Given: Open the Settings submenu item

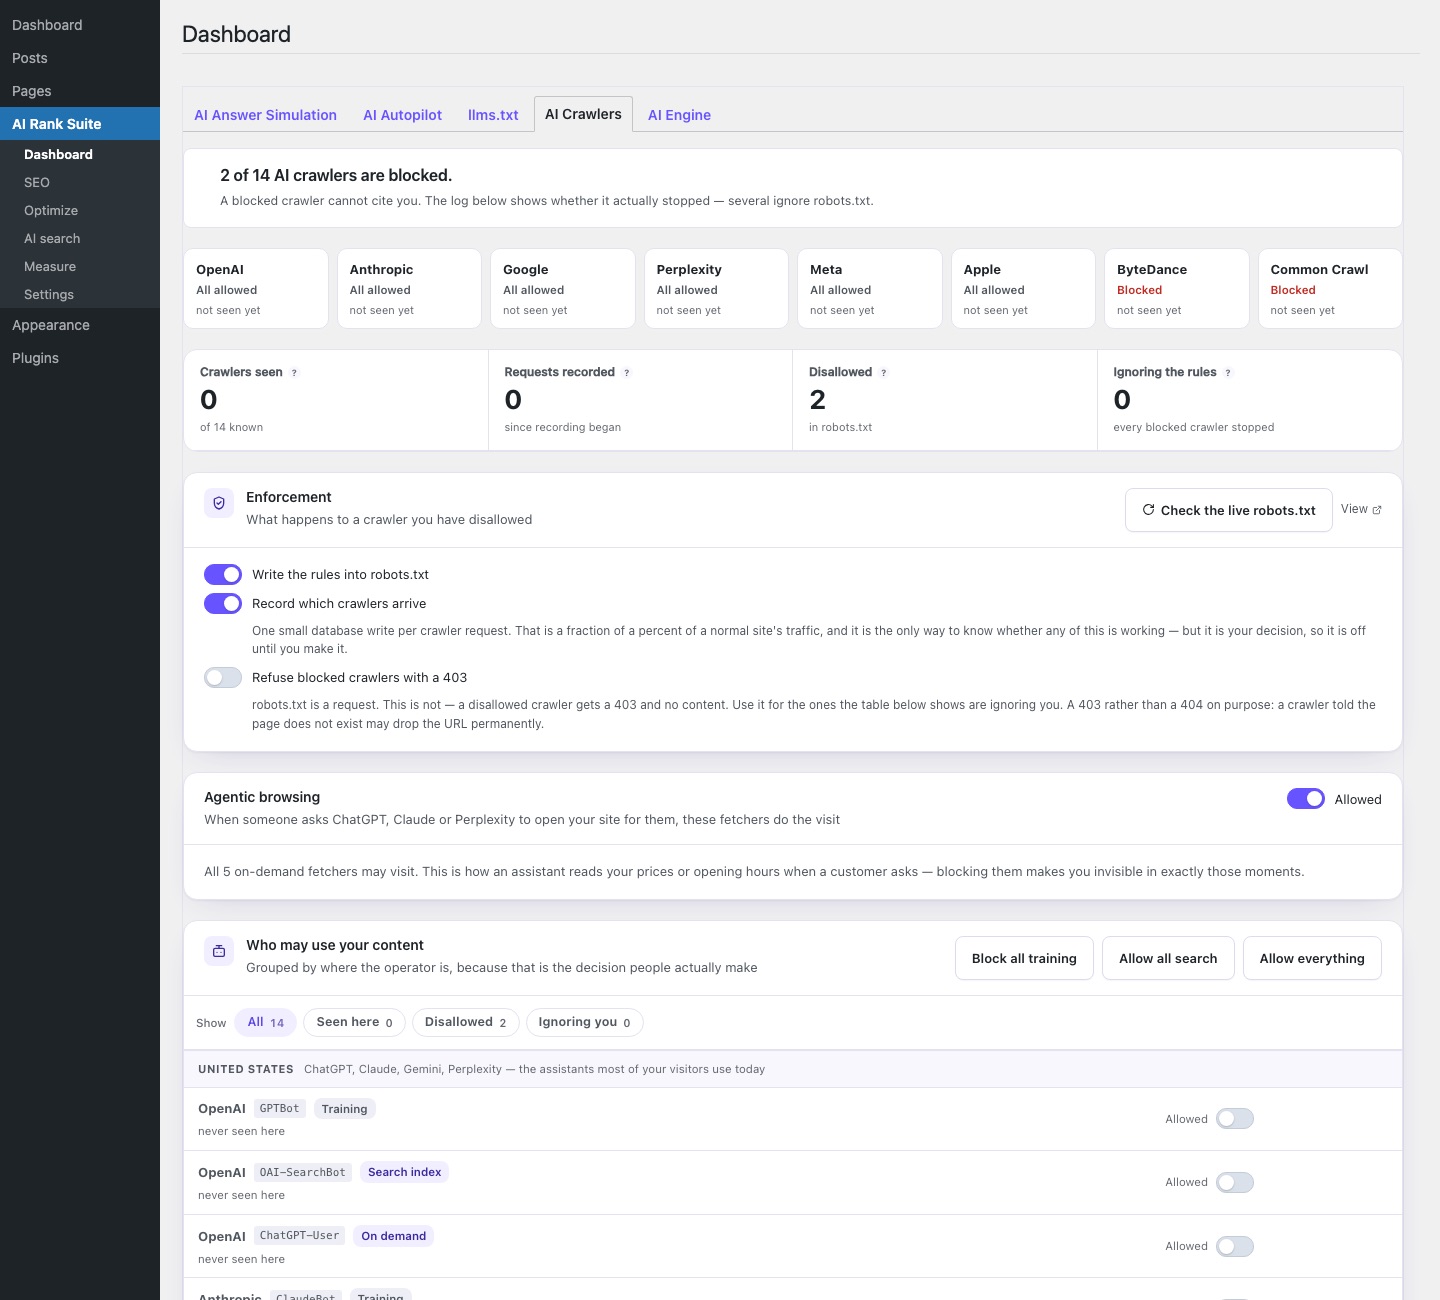Looking at the screenshot, I should (80, 294).
